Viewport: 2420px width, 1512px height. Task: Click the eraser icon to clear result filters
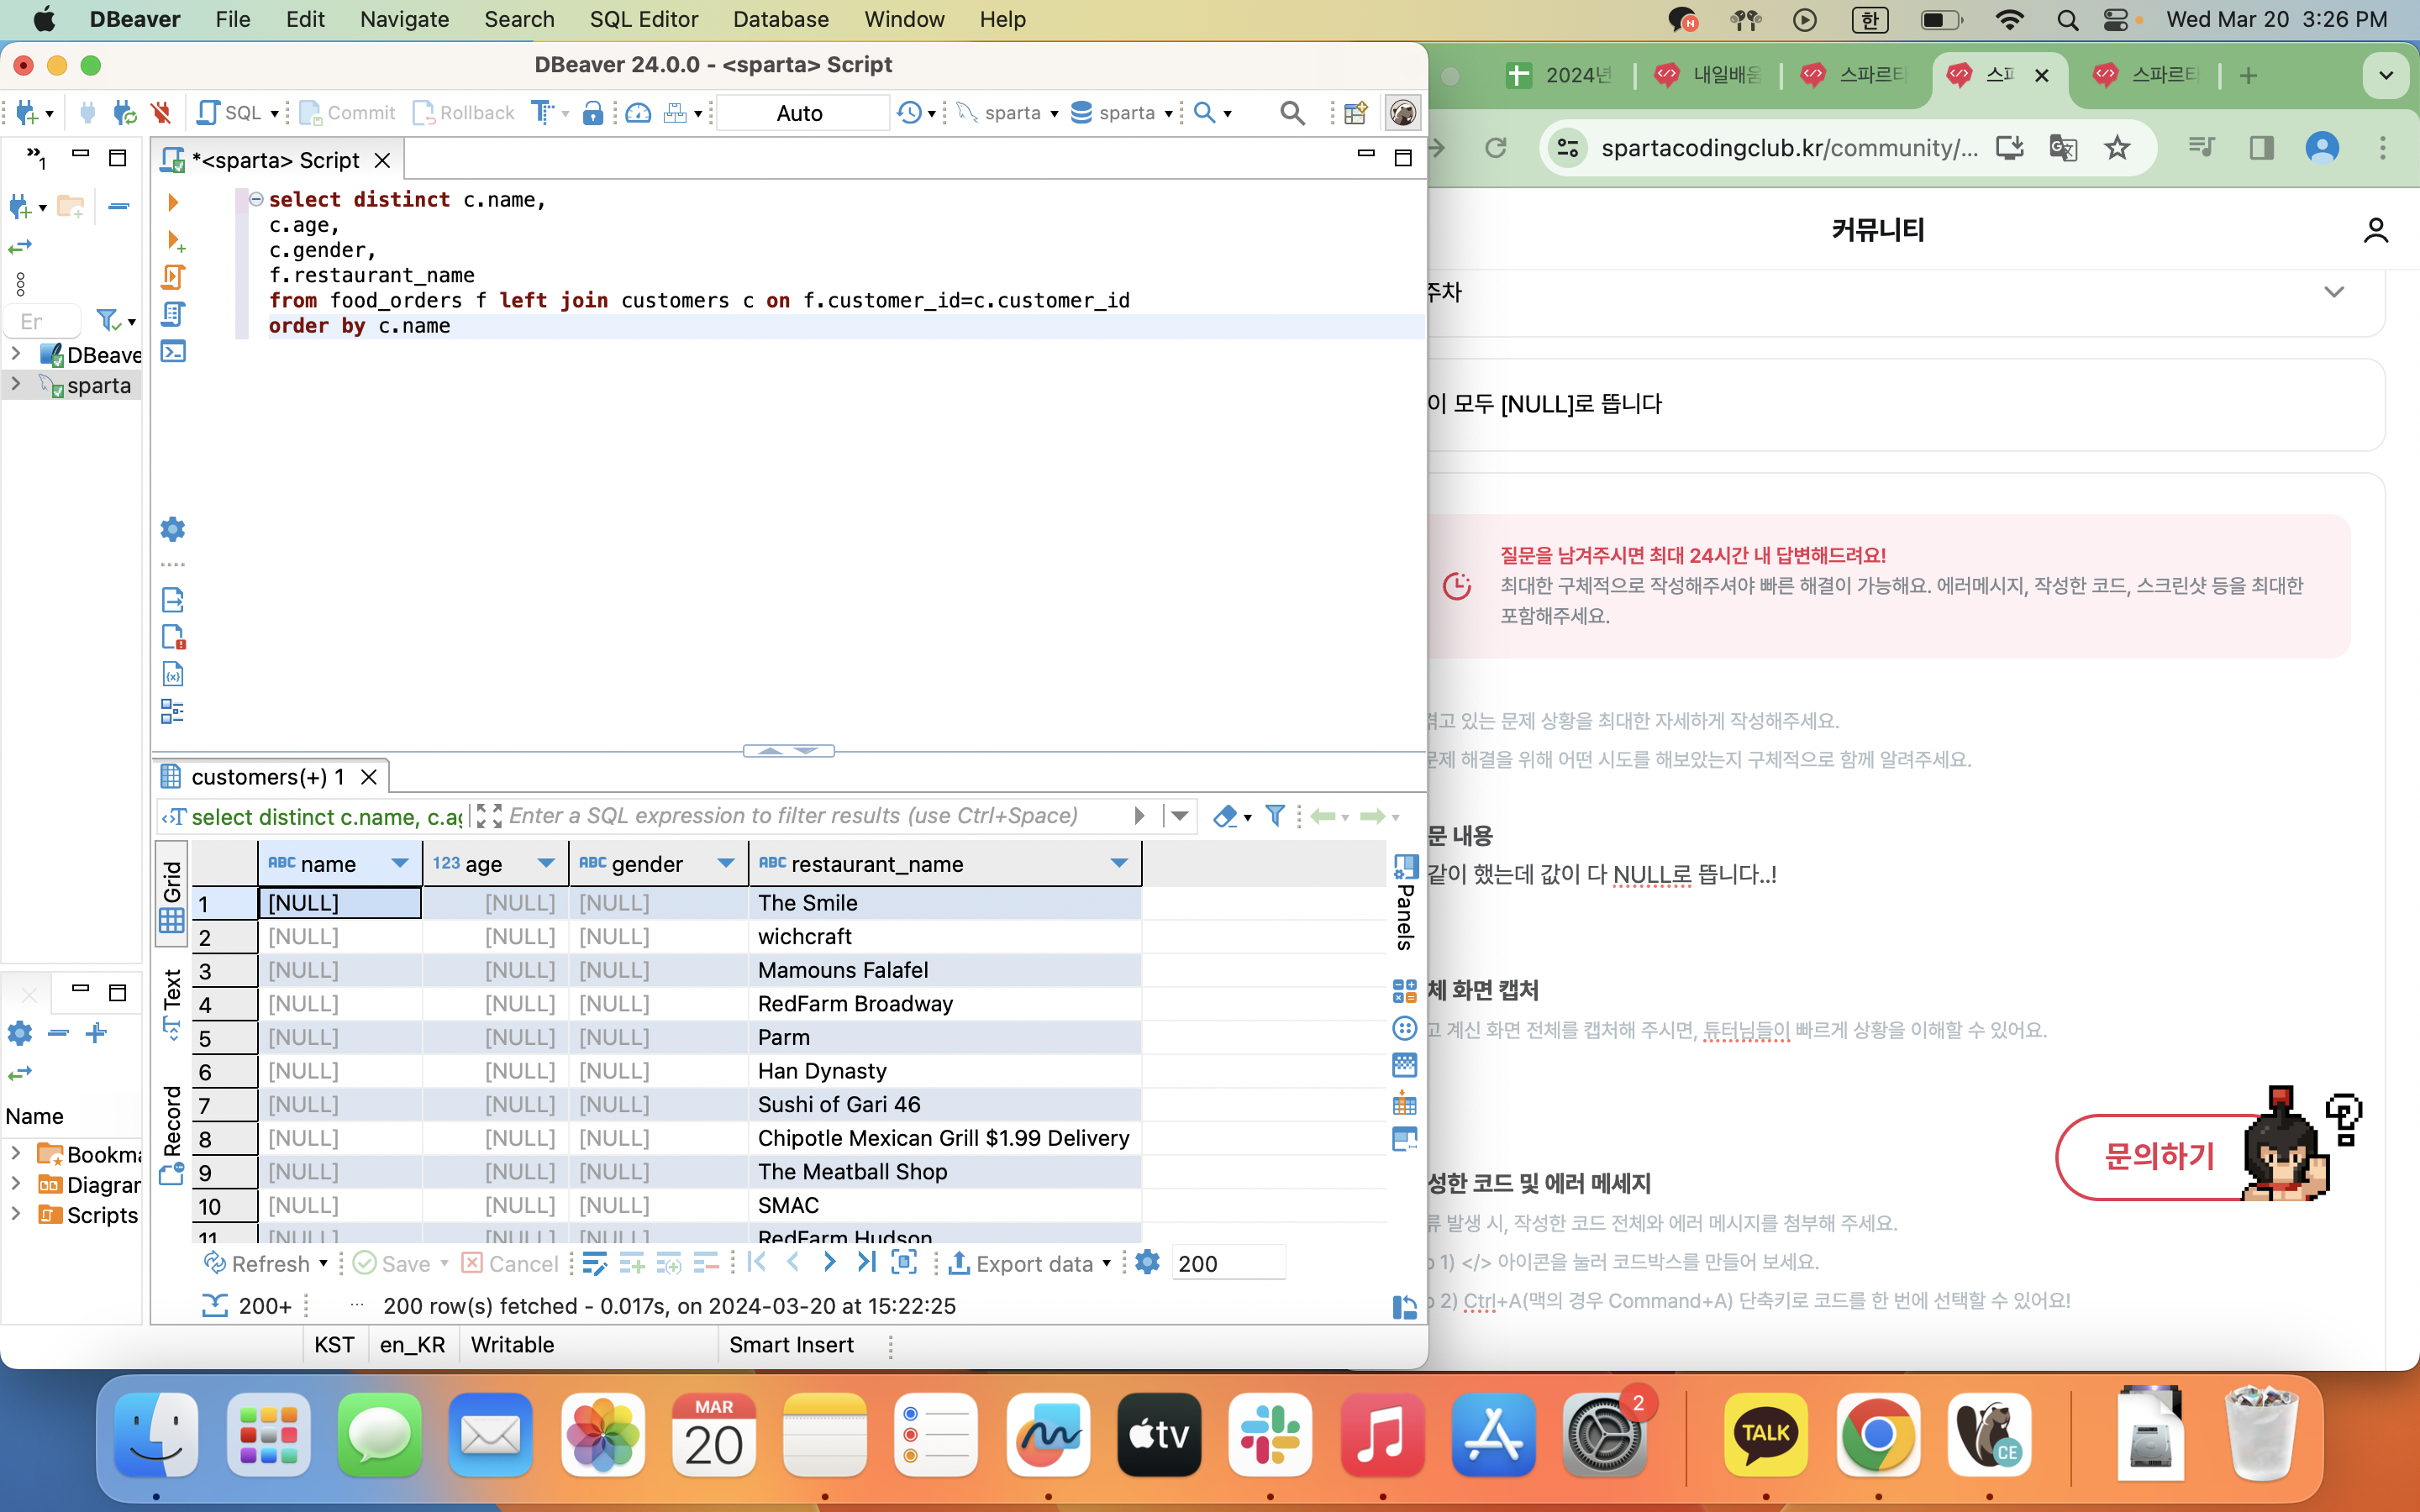[x=1225, y=816]
